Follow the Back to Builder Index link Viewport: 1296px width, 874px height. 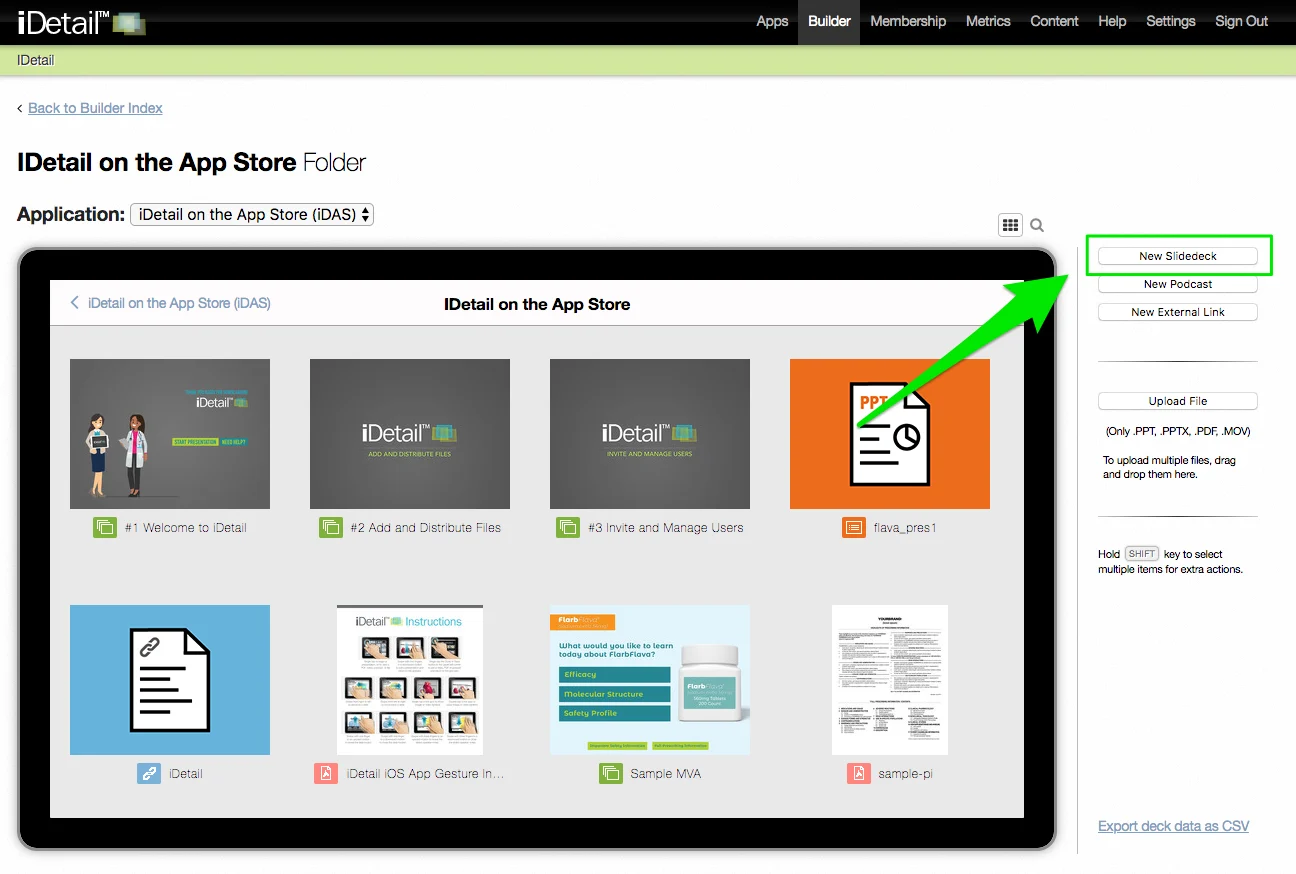[x=95, y=108]
